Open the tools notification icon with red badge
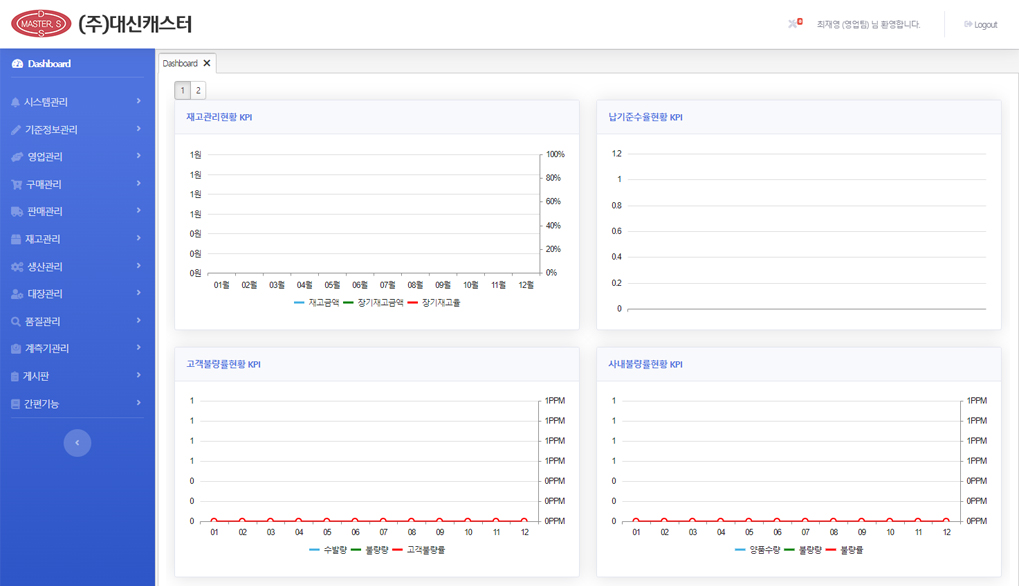1020x586 pixels. click(x=794, y=24)
